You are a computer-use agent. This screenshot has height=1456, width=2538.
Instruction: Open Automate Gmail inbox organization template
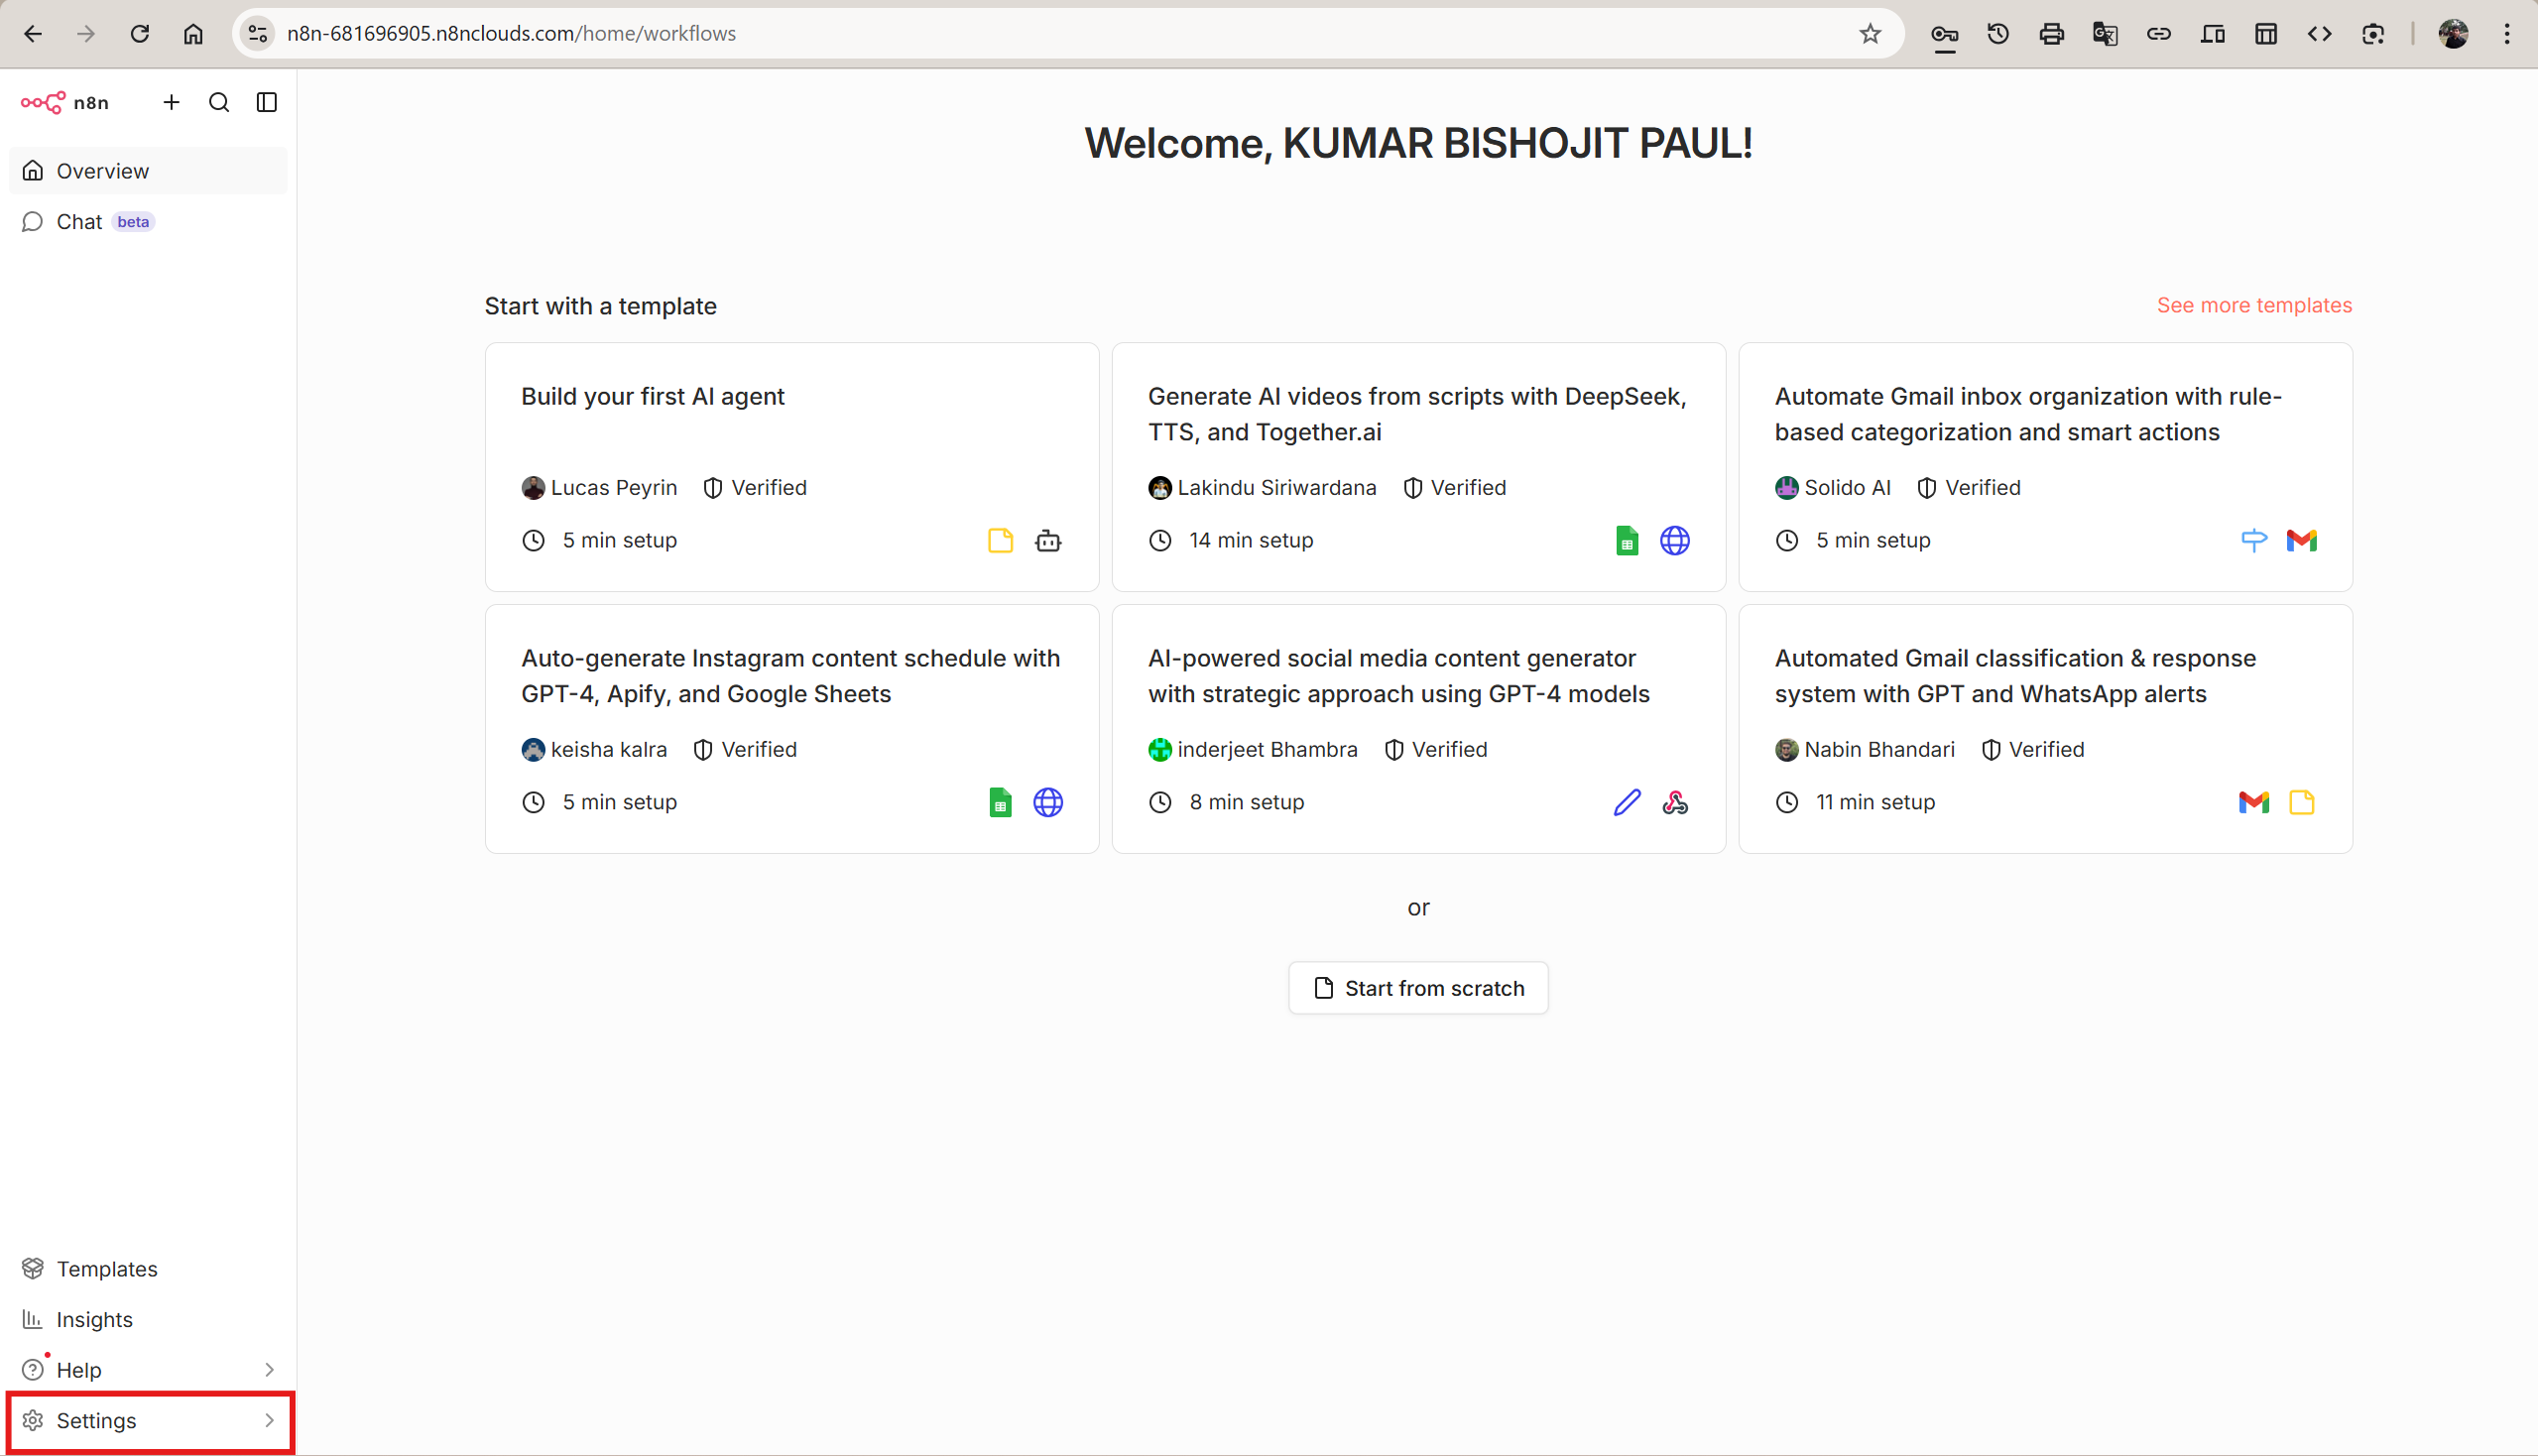pos(2045,467)
